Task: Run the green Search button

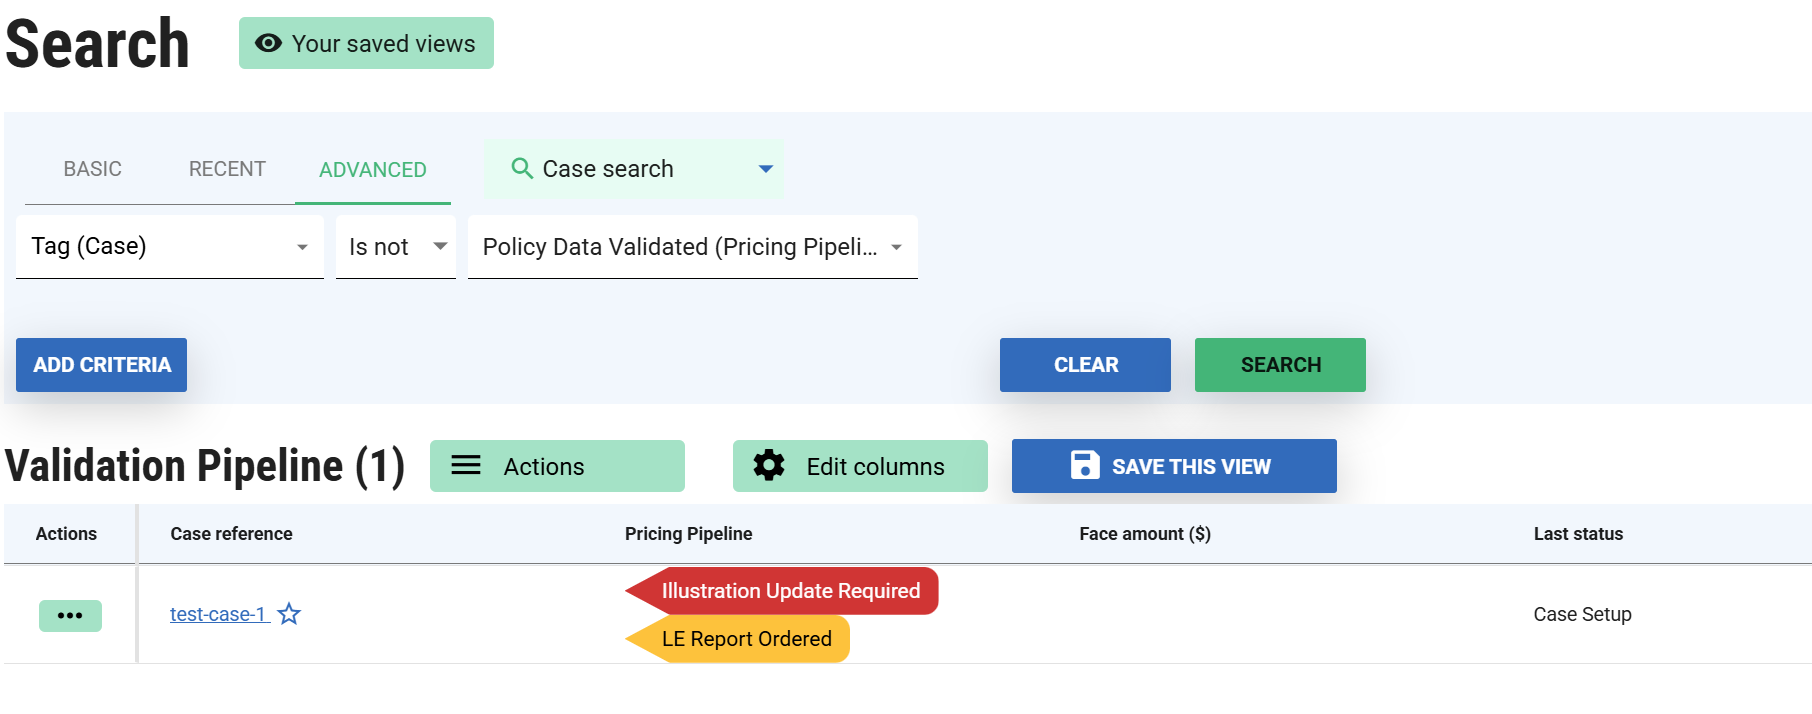Action: (x=1280, y=365)
